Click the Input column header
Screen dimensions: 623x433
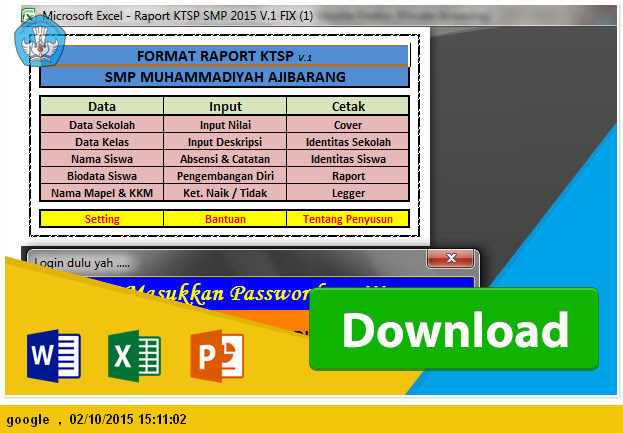tap(225, 106)
